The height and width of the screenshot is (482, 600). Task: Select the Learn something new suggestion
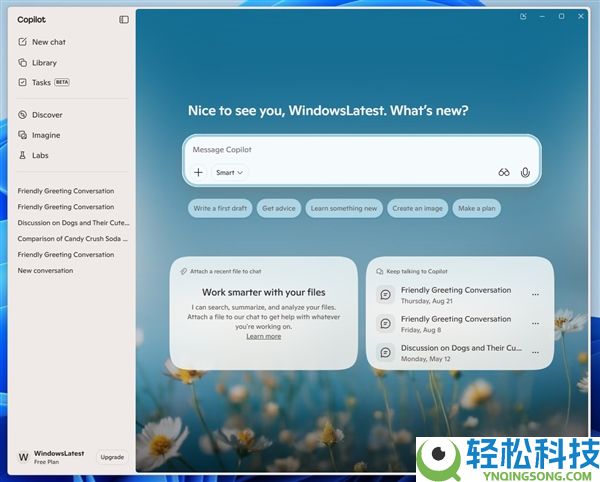[344, 208]
